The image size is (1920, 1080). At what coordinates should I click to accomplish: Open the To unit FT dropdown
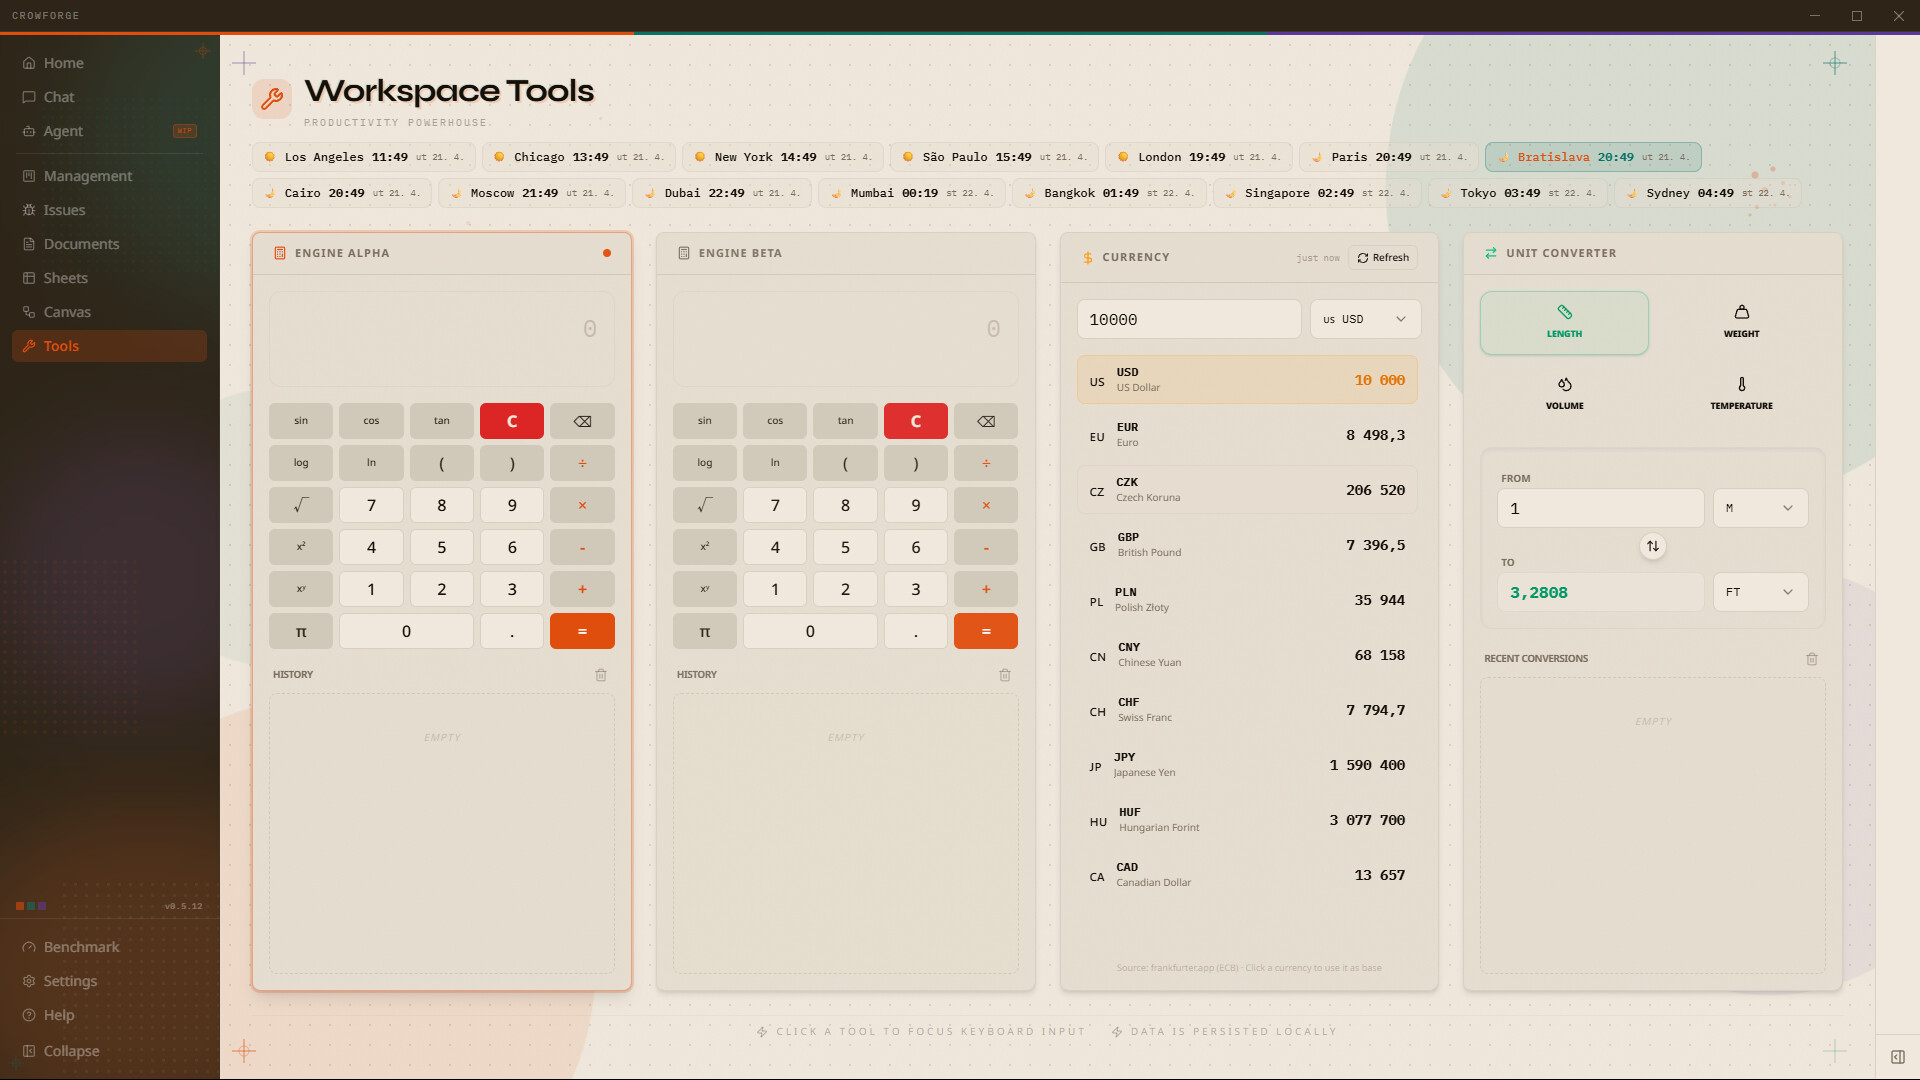coord(1760,592)
